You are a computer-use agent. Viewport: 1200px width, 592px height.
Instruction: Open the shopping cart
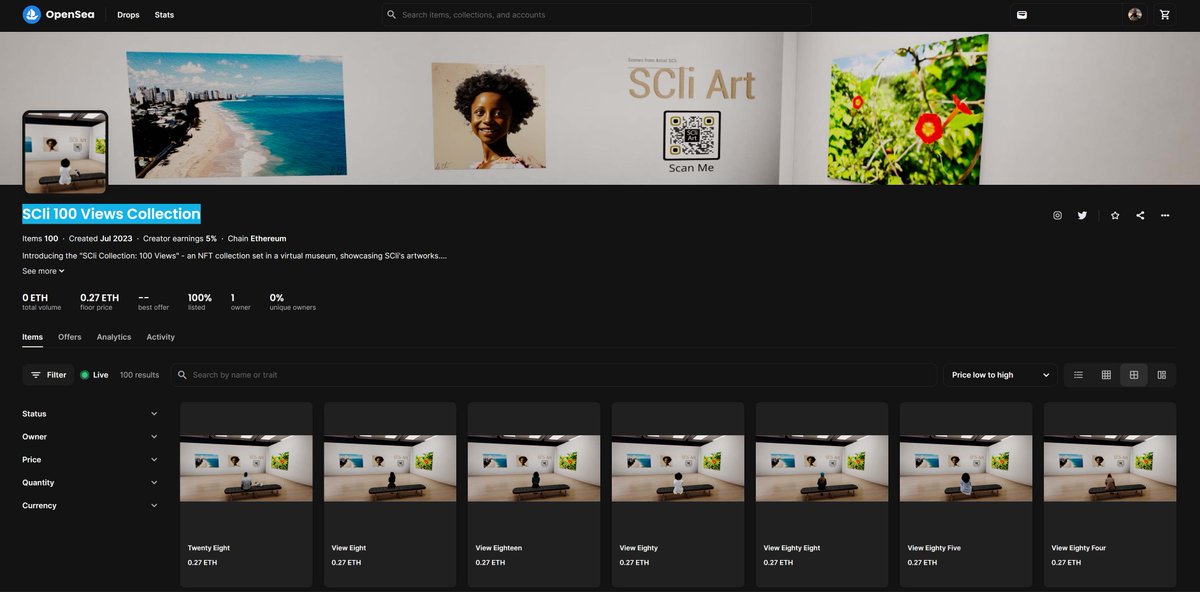pyautogui.click(x=1165, y=15)
